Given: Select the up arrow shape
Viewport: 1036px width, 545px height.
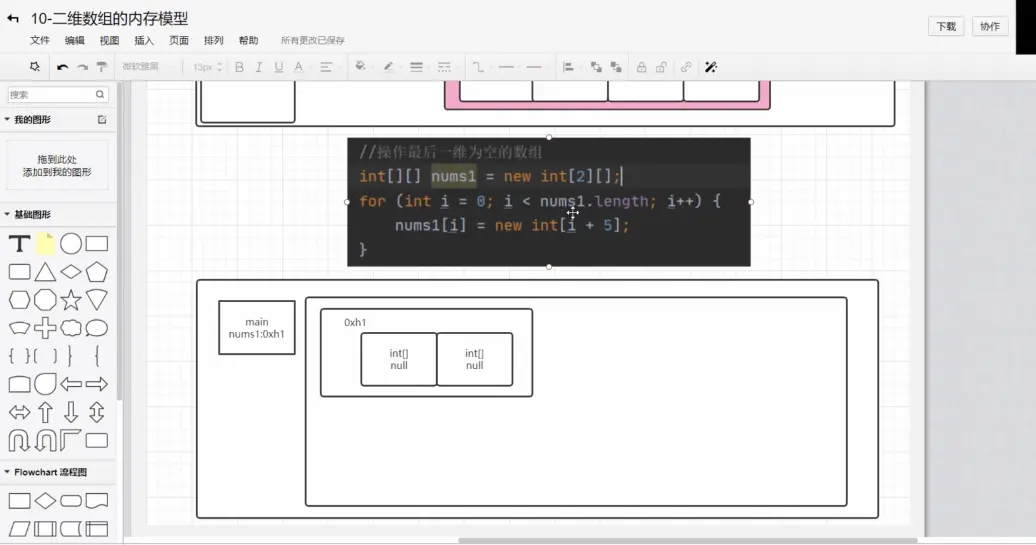Looking at the screenshot, I should pos(45,412).
